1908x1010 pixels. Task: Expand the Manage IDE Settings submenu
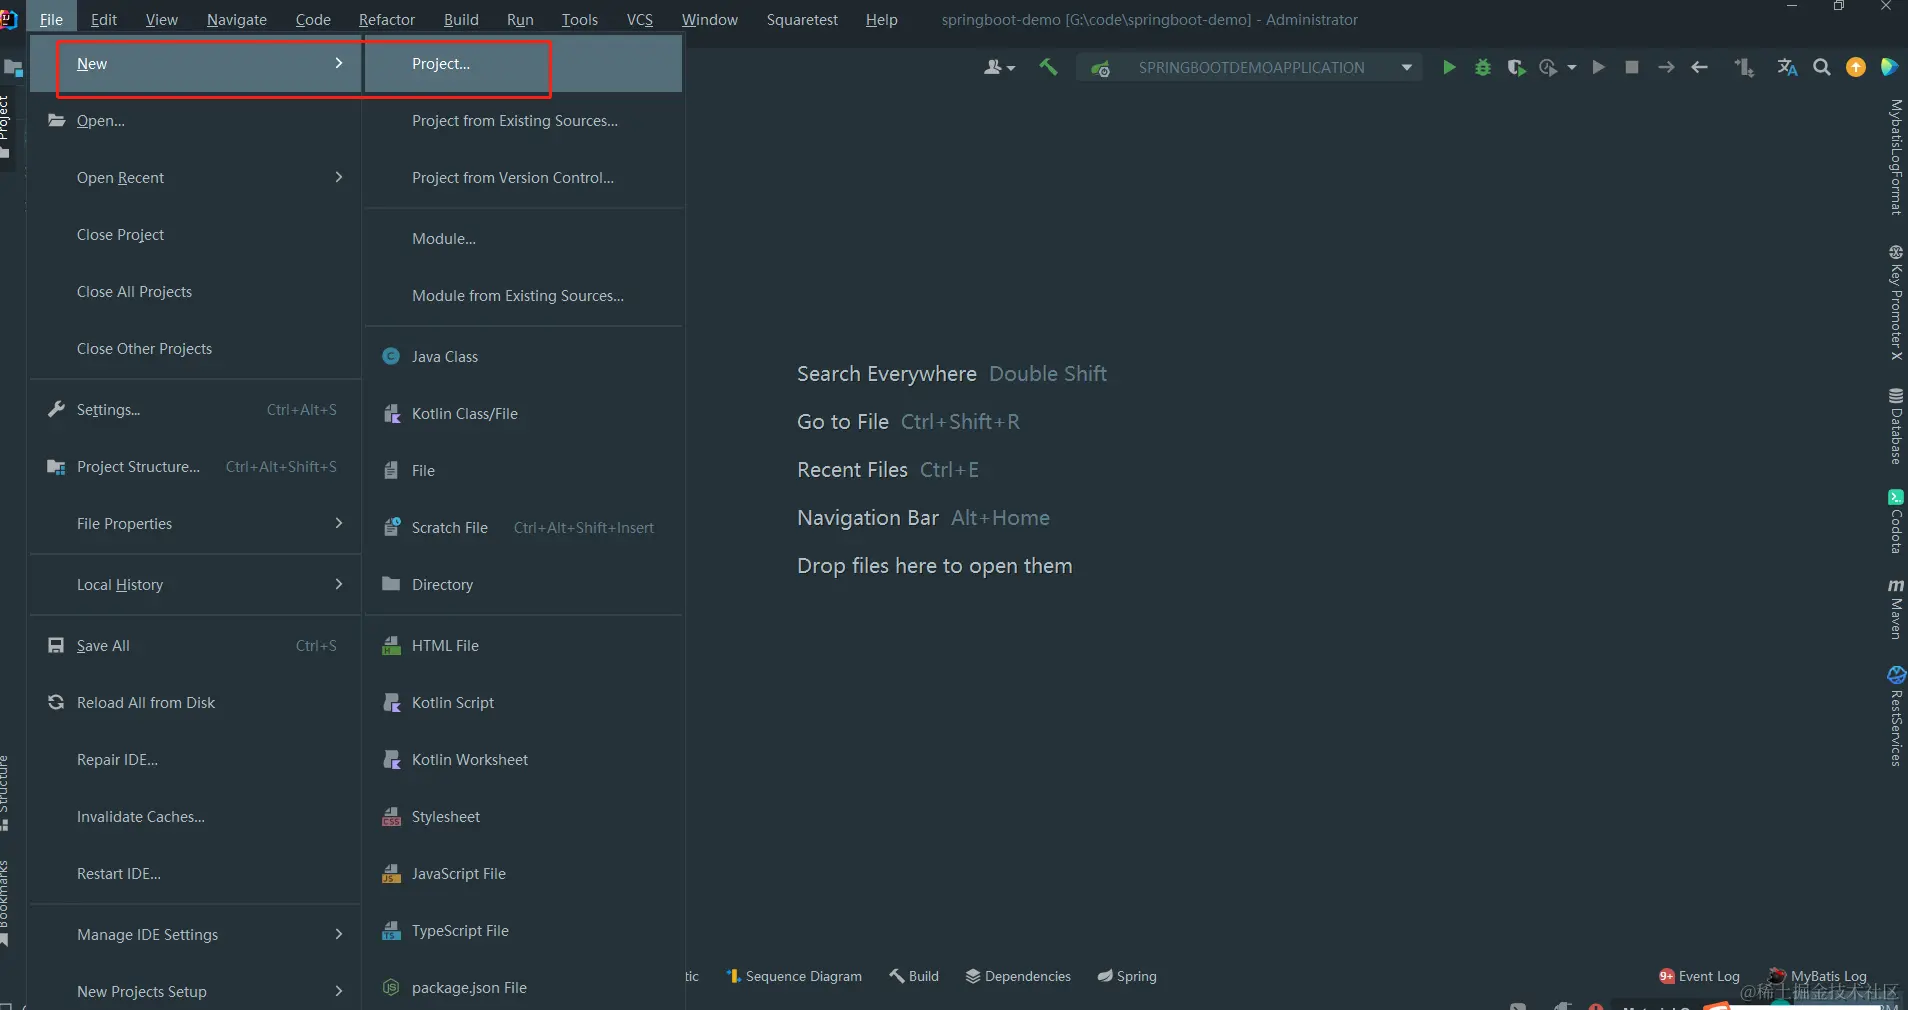195,935
